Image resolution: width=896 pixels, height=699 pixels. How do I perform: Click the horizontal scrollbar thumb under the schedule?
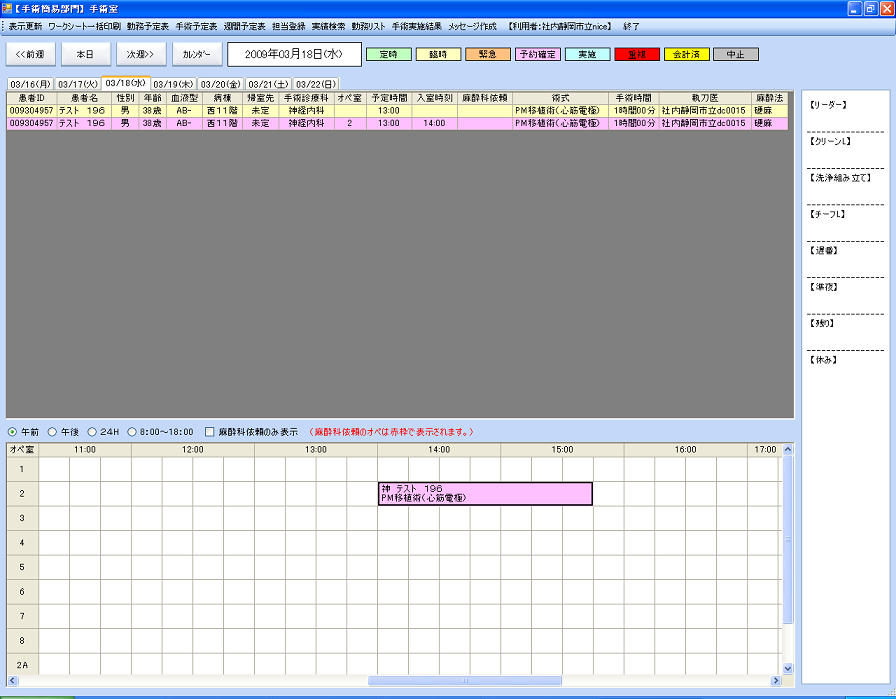[465, 680]
